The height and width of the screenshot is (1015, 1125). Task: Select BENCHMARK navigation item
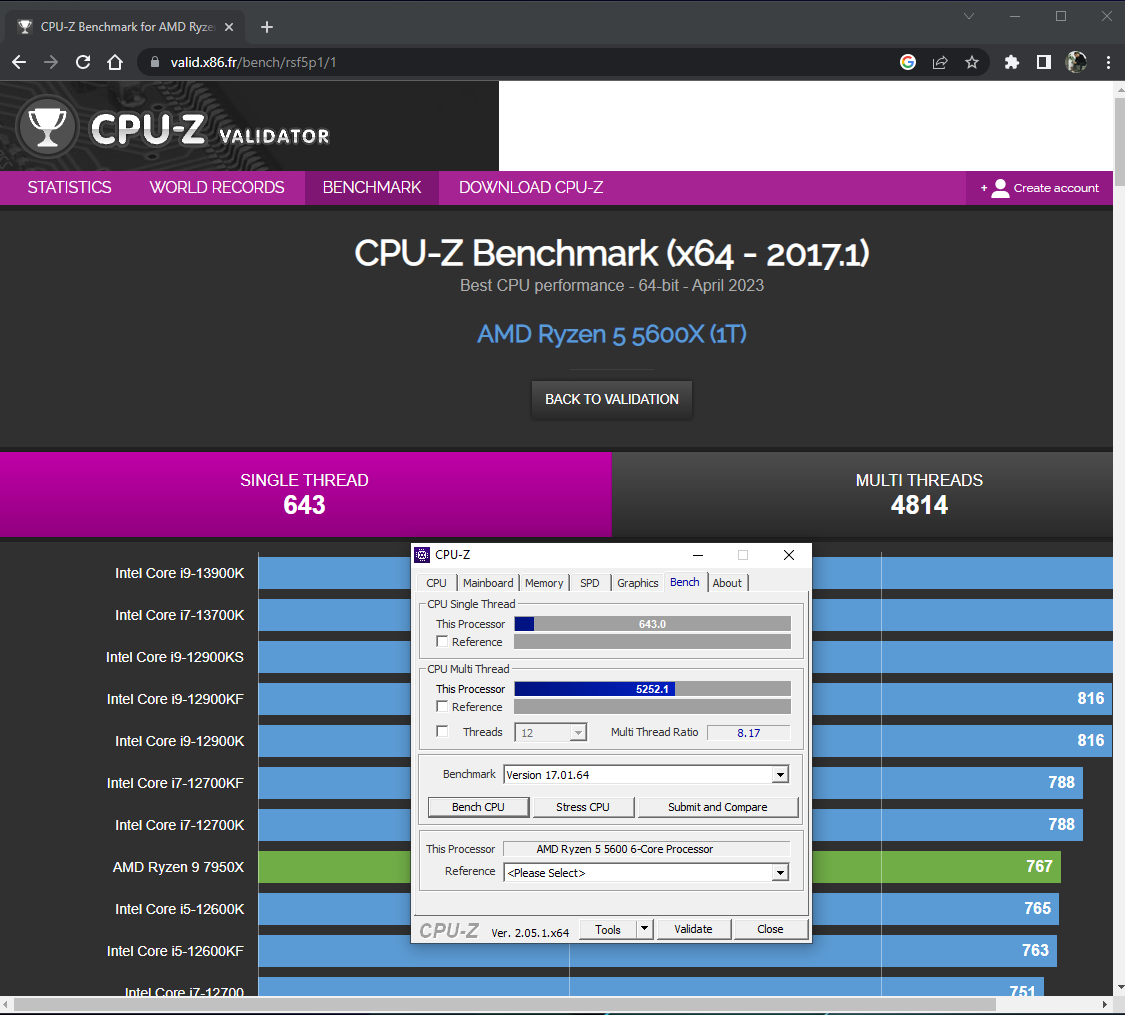(x=372, y=188)
